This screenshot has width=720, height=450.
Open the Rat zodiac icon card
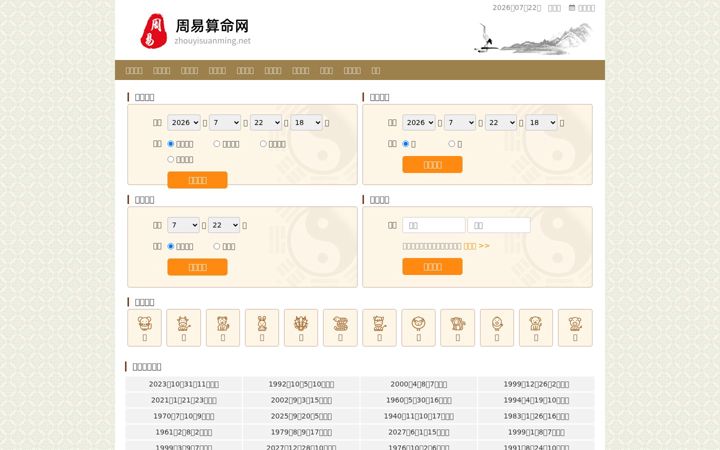point(144,328)
